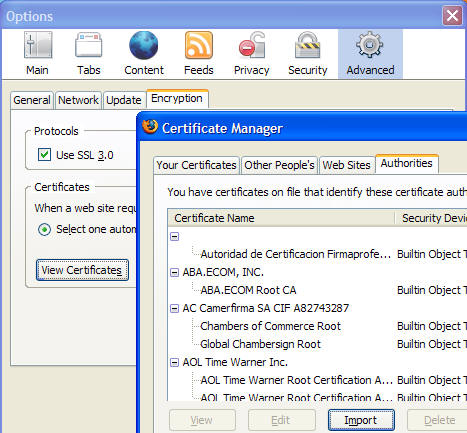Viewport: 467px width, 433px height.
Task: Sort by the Security Device column header
Action: (431, 218)
